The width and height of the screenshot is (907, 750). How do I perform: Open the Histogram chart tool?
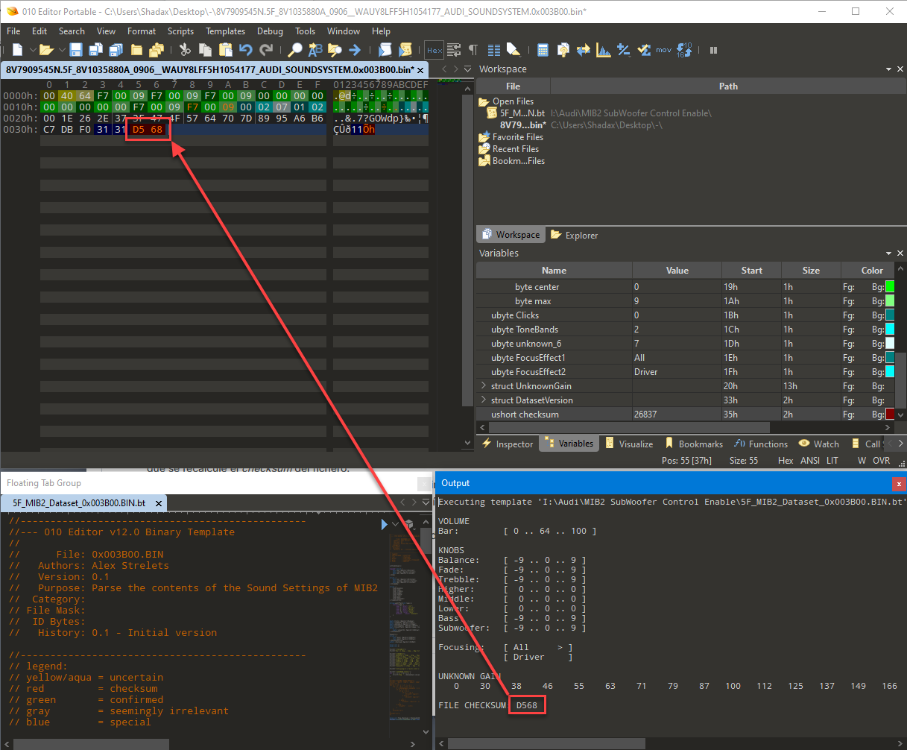(603, 50)
